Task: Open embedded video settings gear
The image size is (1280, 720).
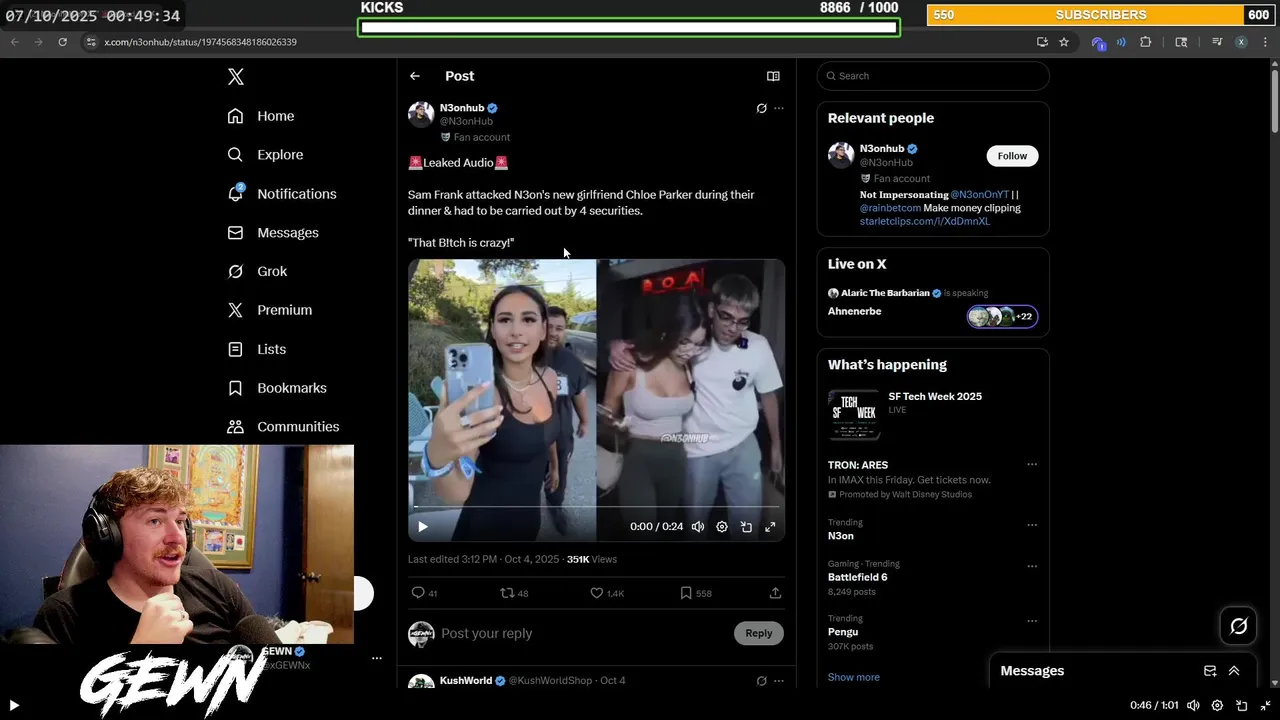Action: point(722,527)
